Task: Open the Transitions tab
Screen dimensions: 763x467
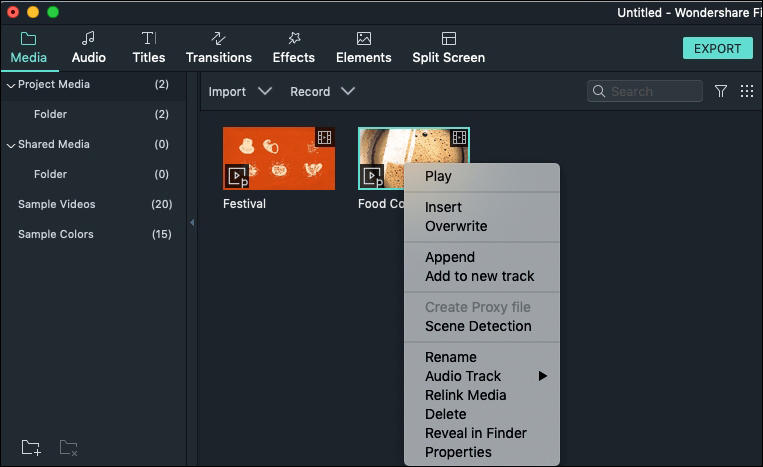Action: (x=218, y=48)
